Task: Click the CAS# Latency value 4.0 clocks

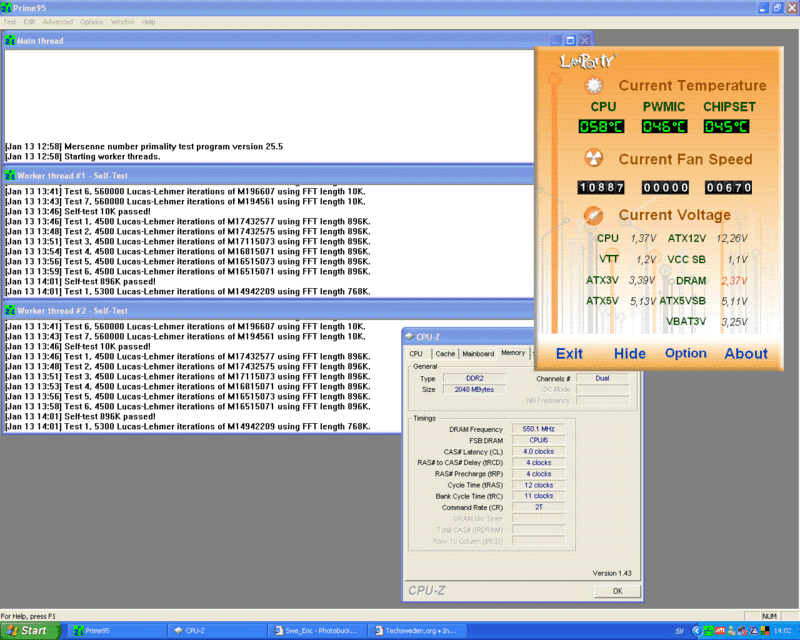Action: (x=538, y=452)
